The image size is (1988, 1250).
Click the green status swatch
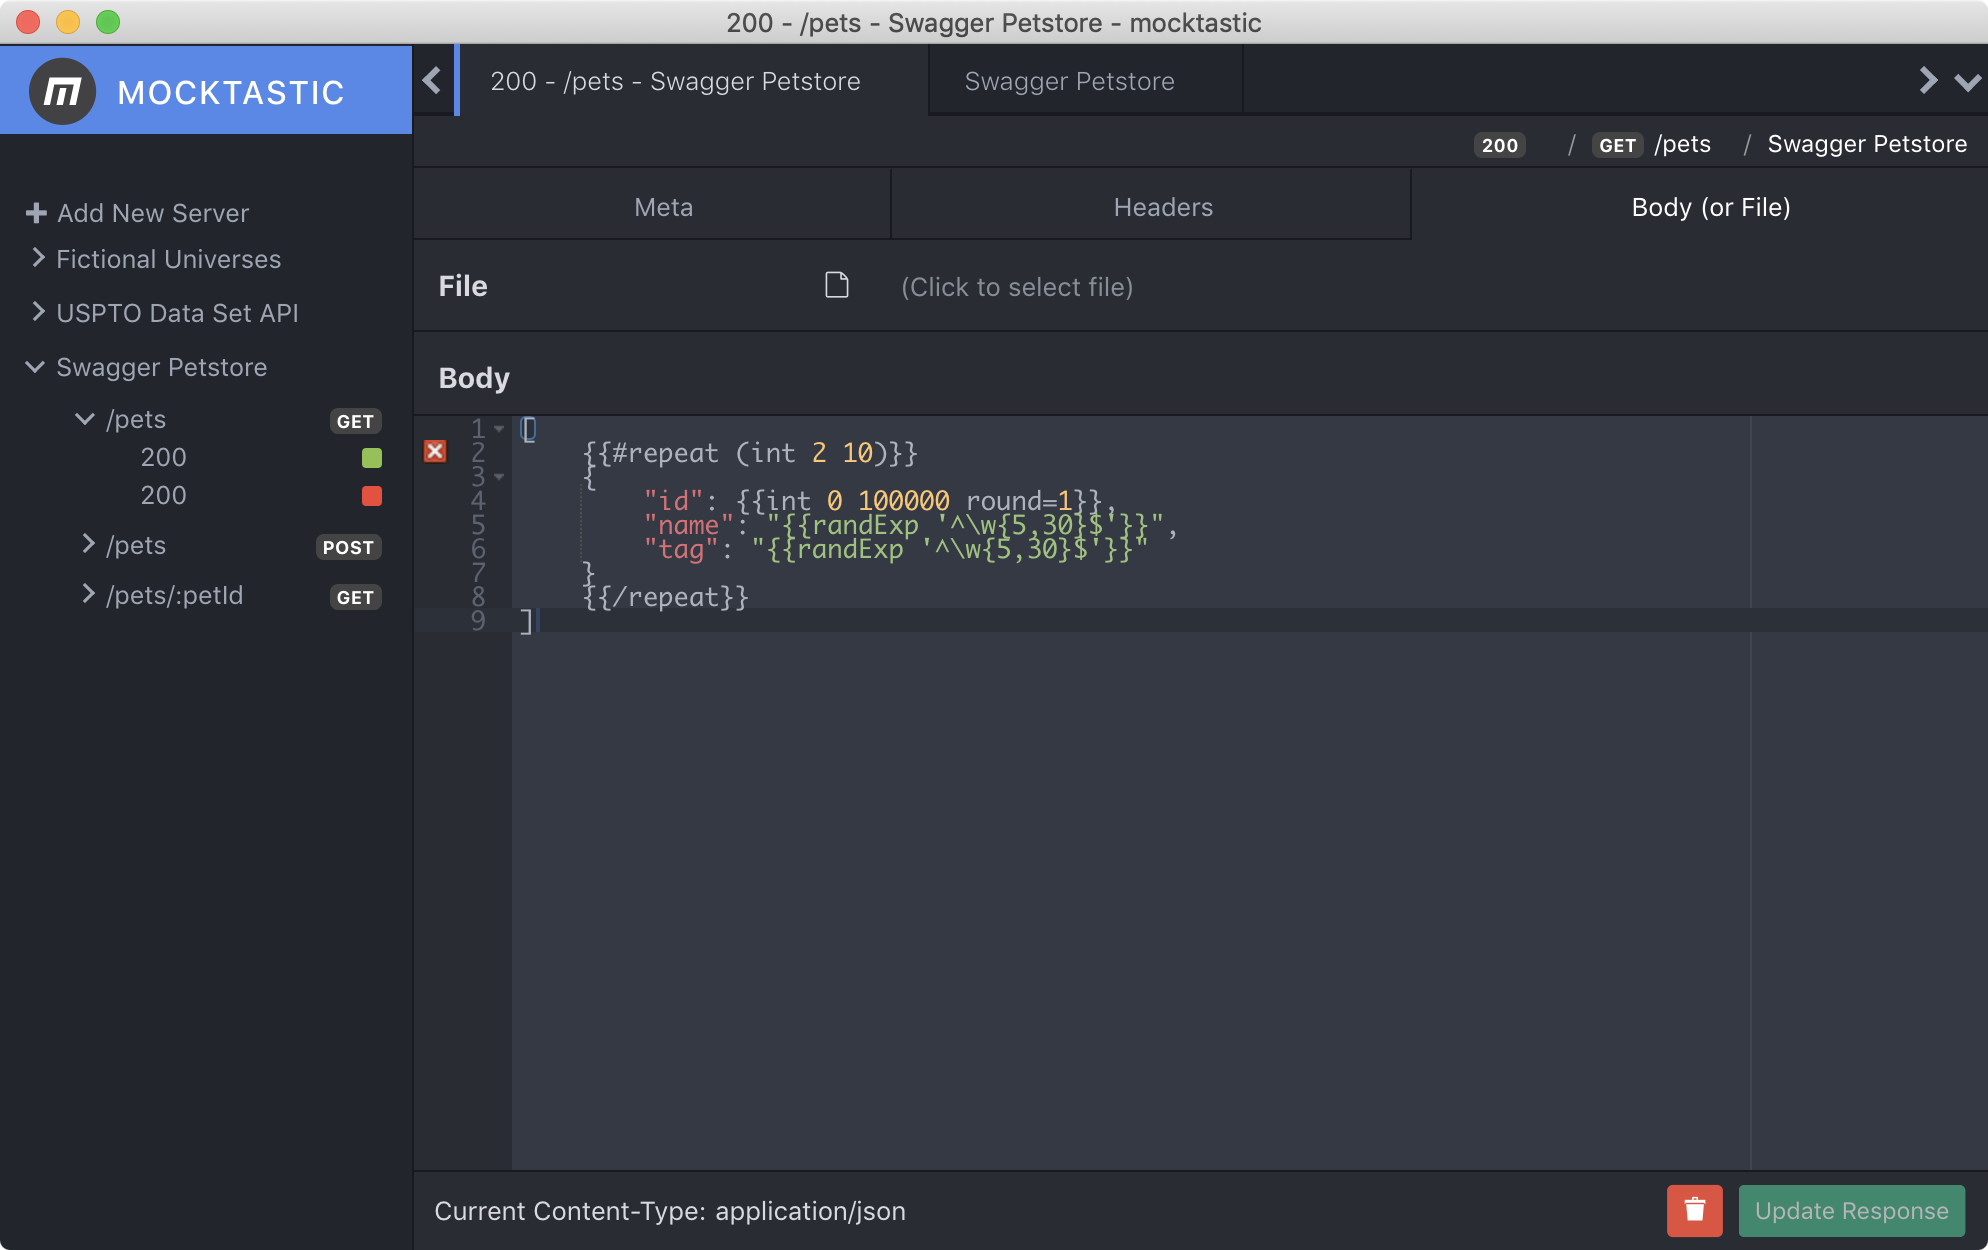(372, 458)
